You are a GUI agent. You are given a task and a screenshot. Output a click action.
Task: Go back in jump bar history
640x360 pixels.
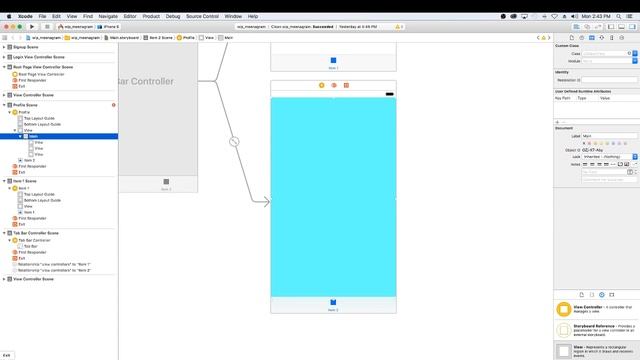(x=13, y=38)
